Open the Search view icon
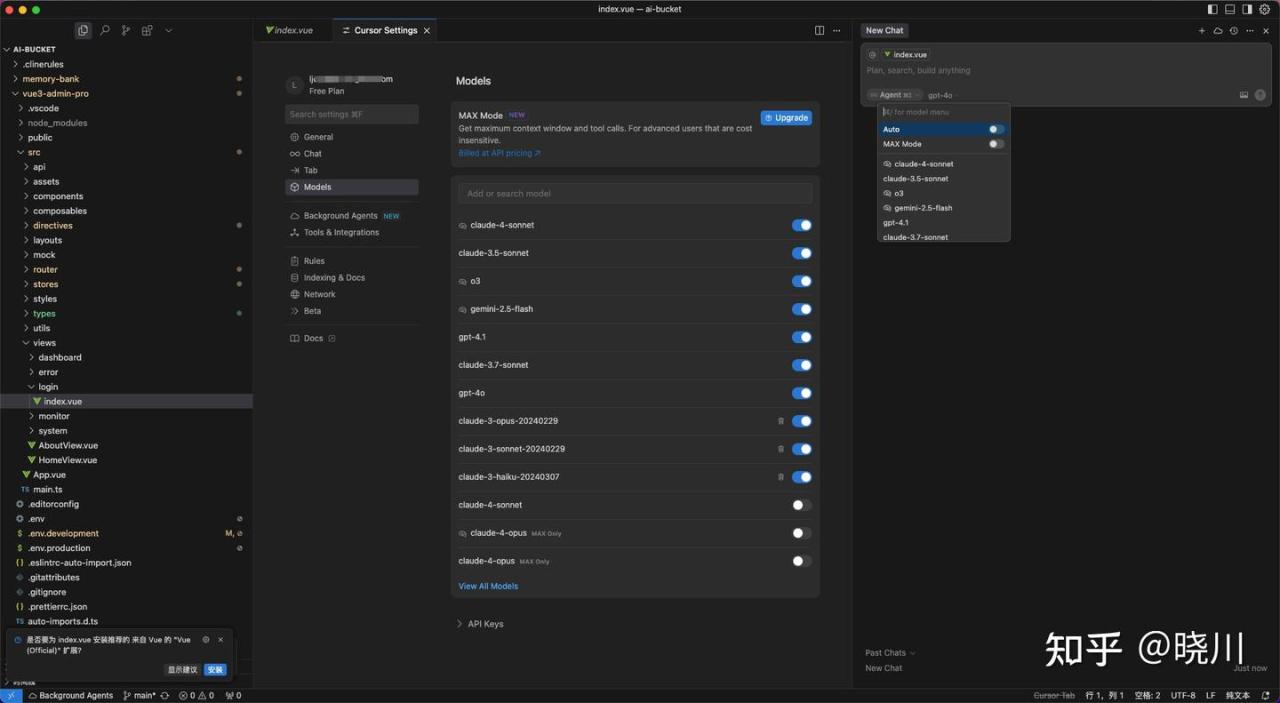The image size is (1280, 703). [x=105, y=31]
